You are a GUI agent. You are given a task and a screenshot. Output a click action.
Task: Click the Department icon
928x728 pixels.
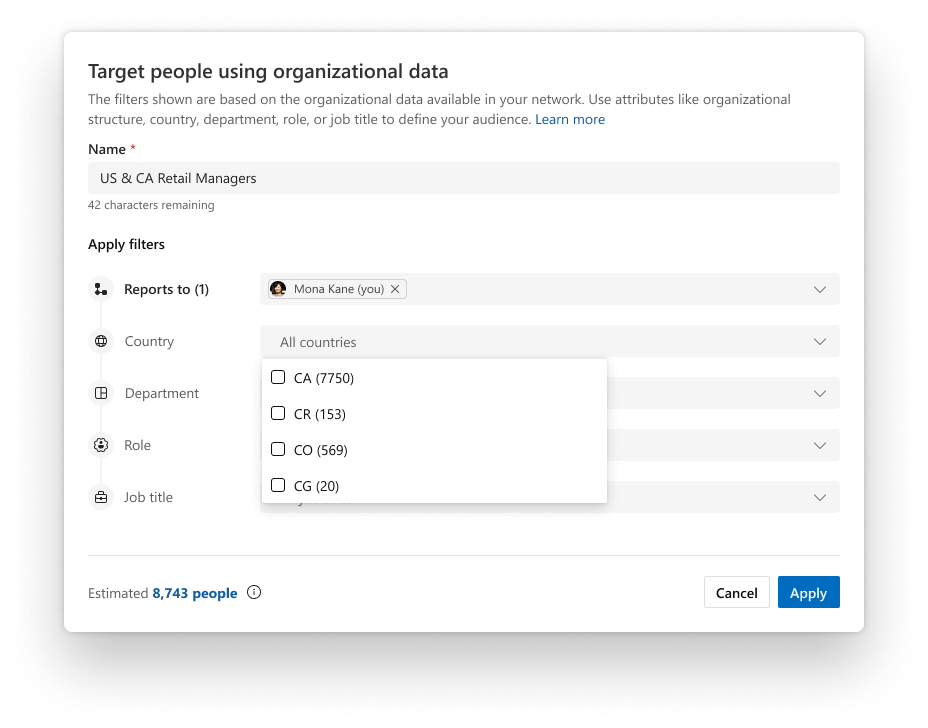[100, 392]
